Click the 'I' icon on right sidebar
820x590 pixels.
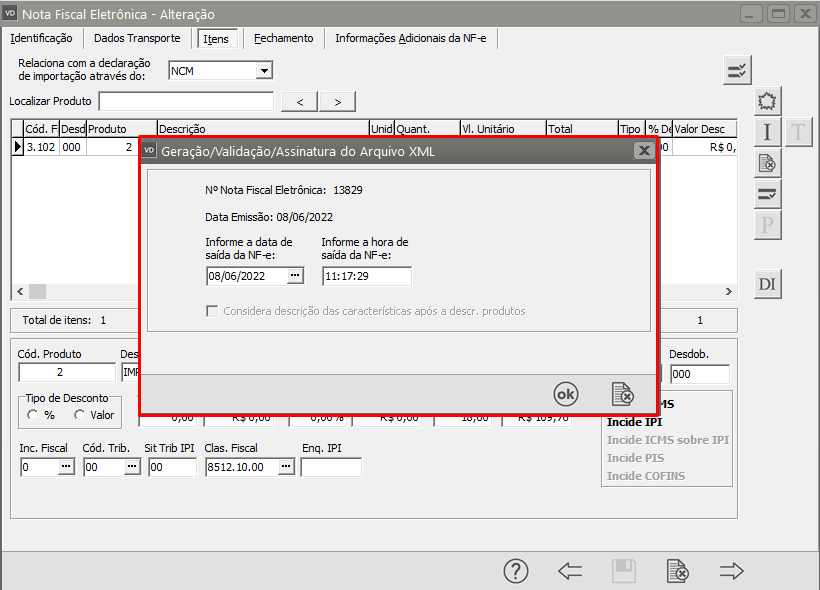(767, 132)
